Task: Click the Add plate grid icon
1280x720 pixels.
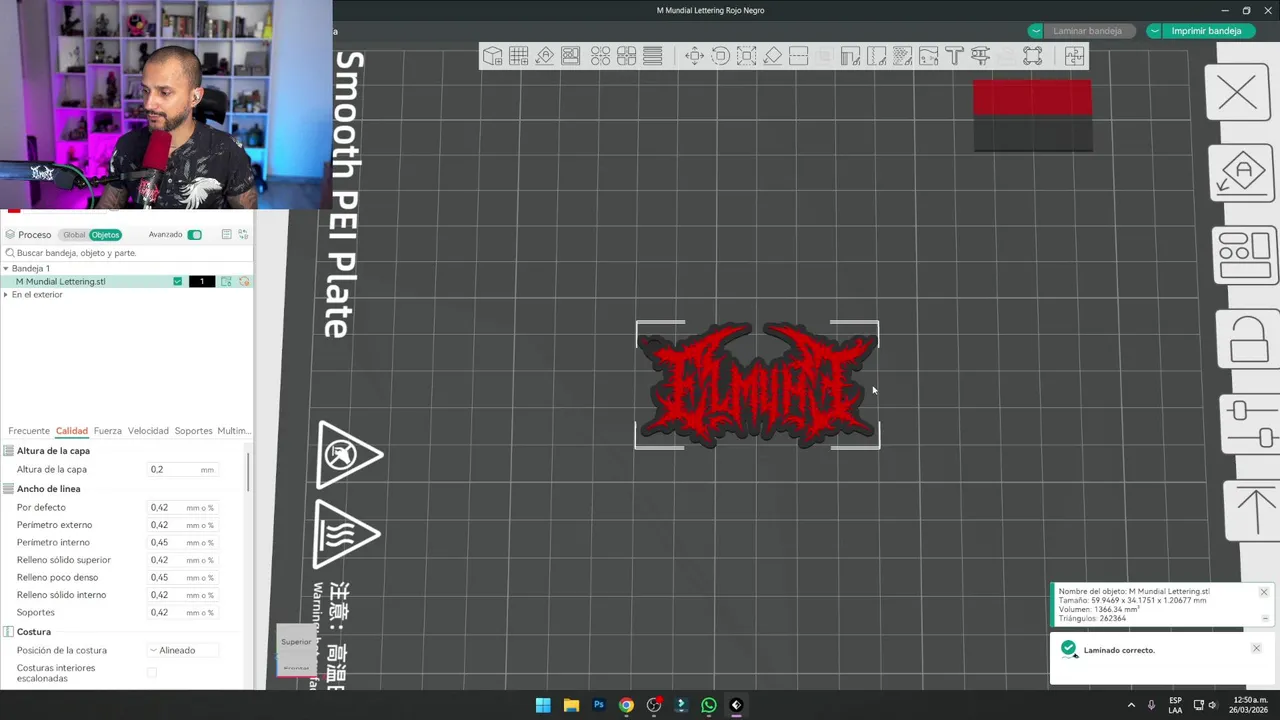Action: click(x=519, y=57)
